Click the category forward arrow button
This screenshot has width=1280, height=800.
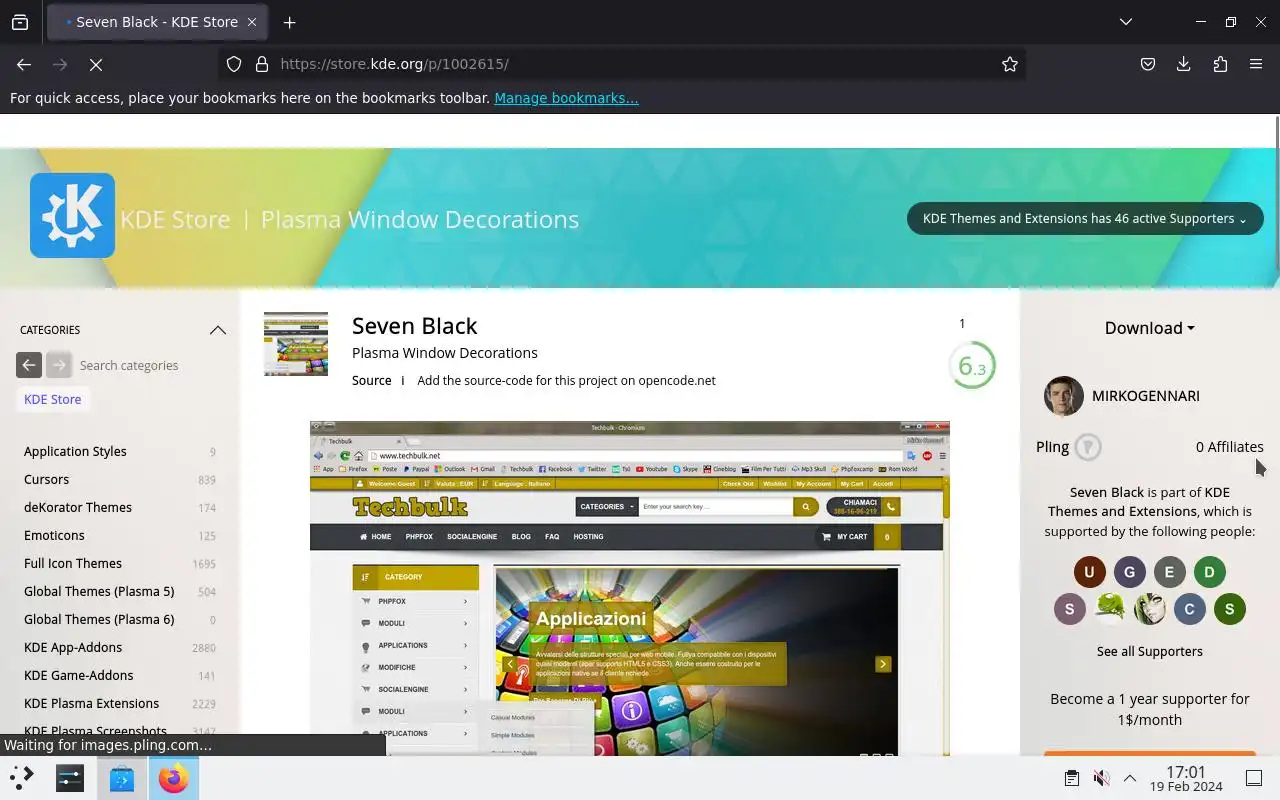(59, 365)
